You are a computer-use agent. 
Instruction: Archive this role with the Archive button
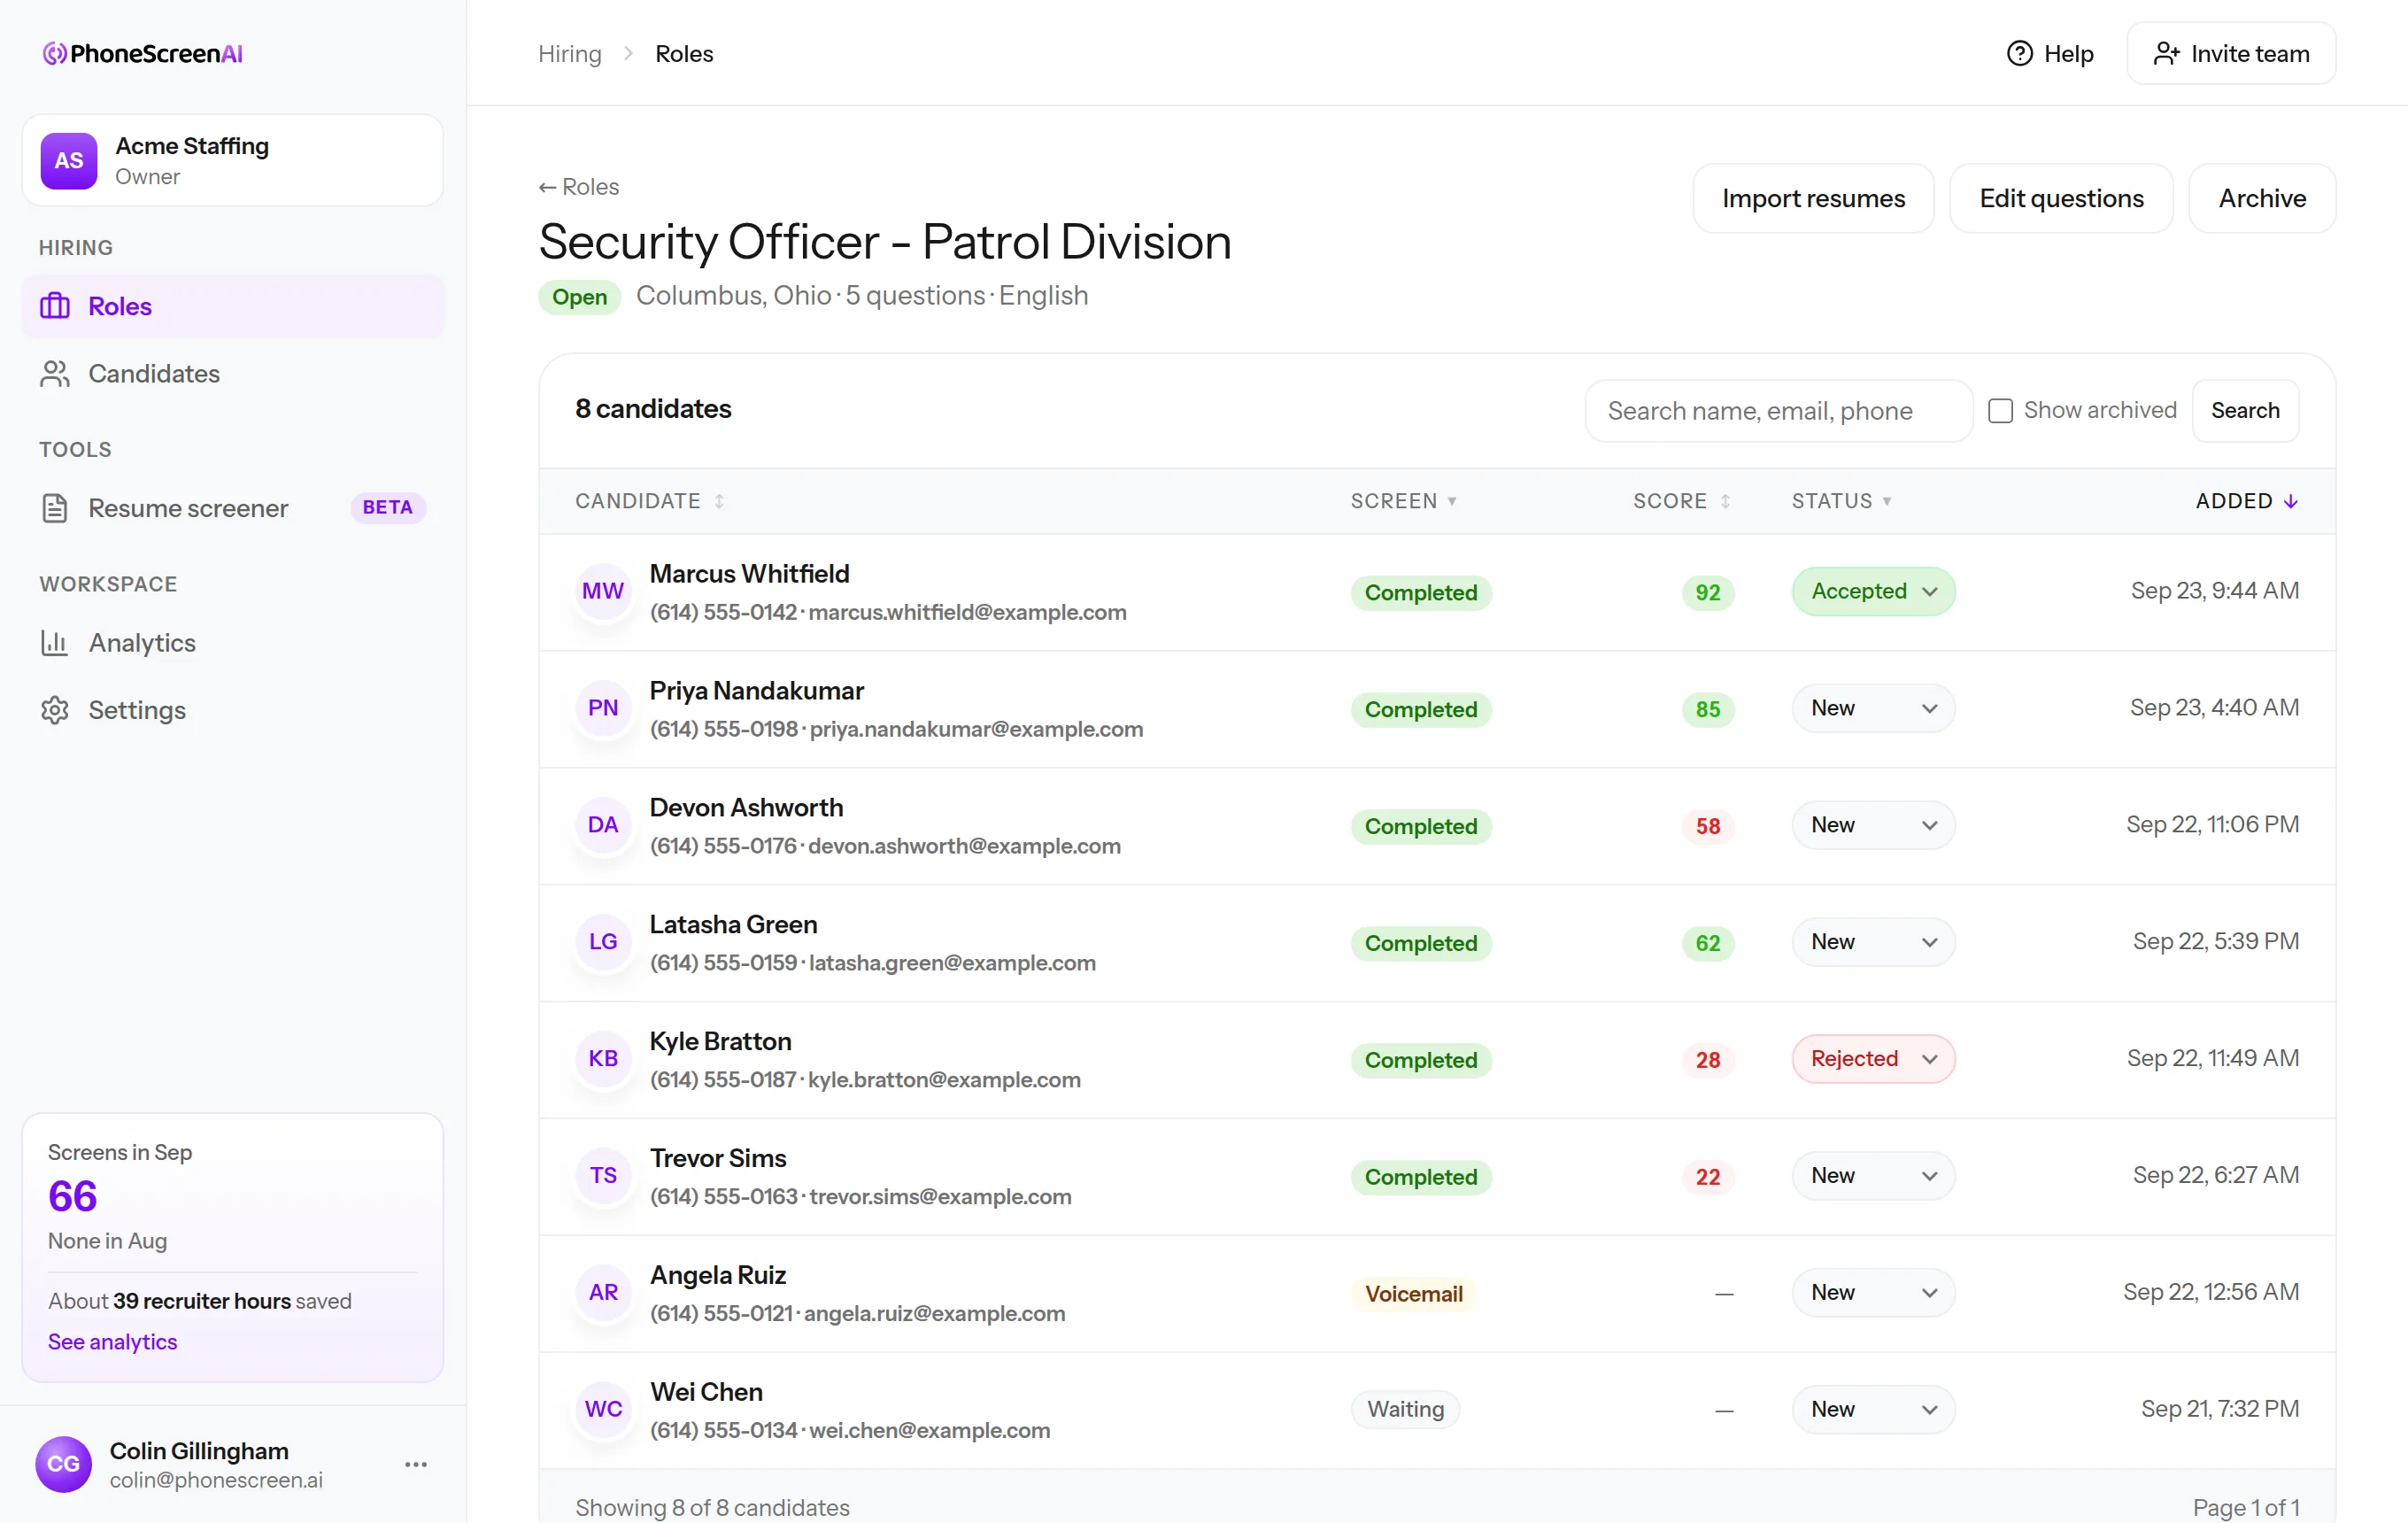point(2262,198)
